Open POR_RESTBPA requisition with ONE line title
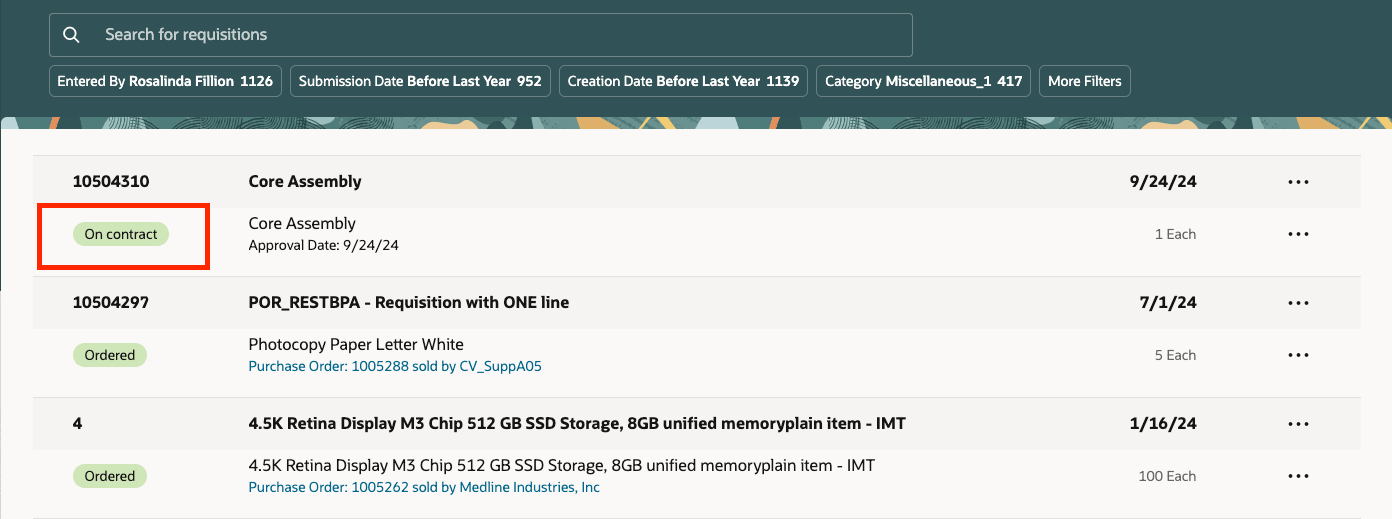 click(x=408, y=303)
